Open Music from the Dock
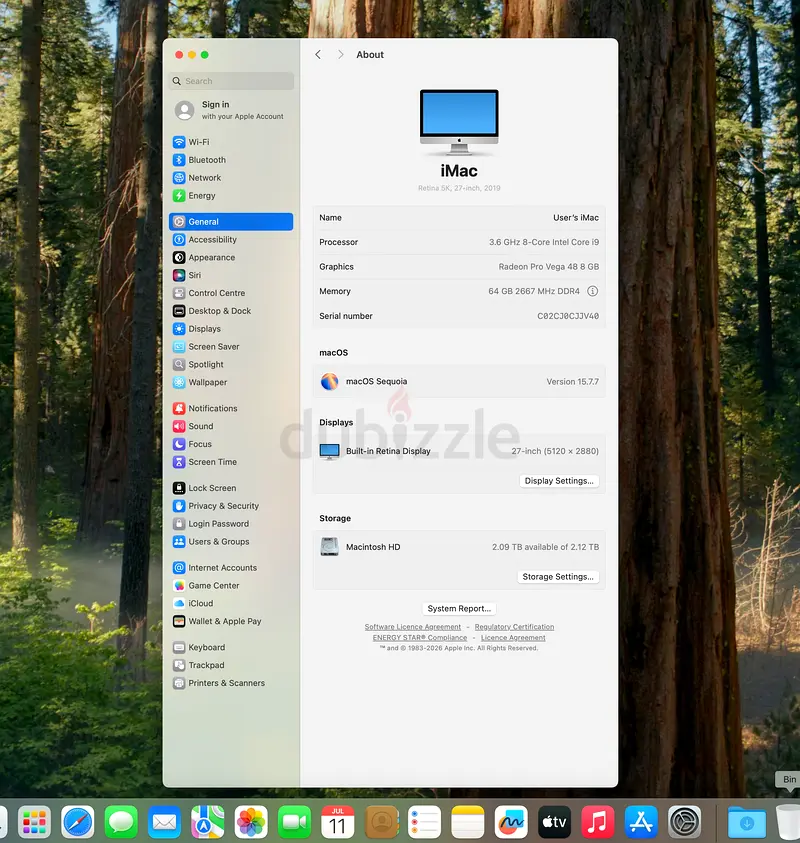 pos(597,821)
